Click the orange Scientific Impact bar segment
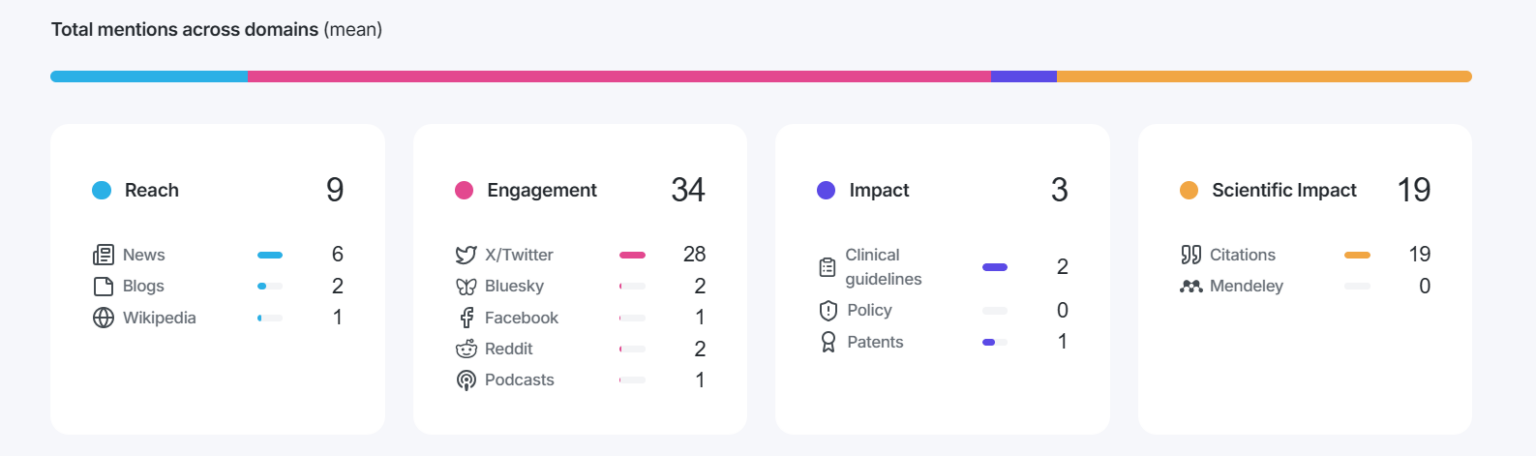 pyautogui.click(x=1264, y=76)
